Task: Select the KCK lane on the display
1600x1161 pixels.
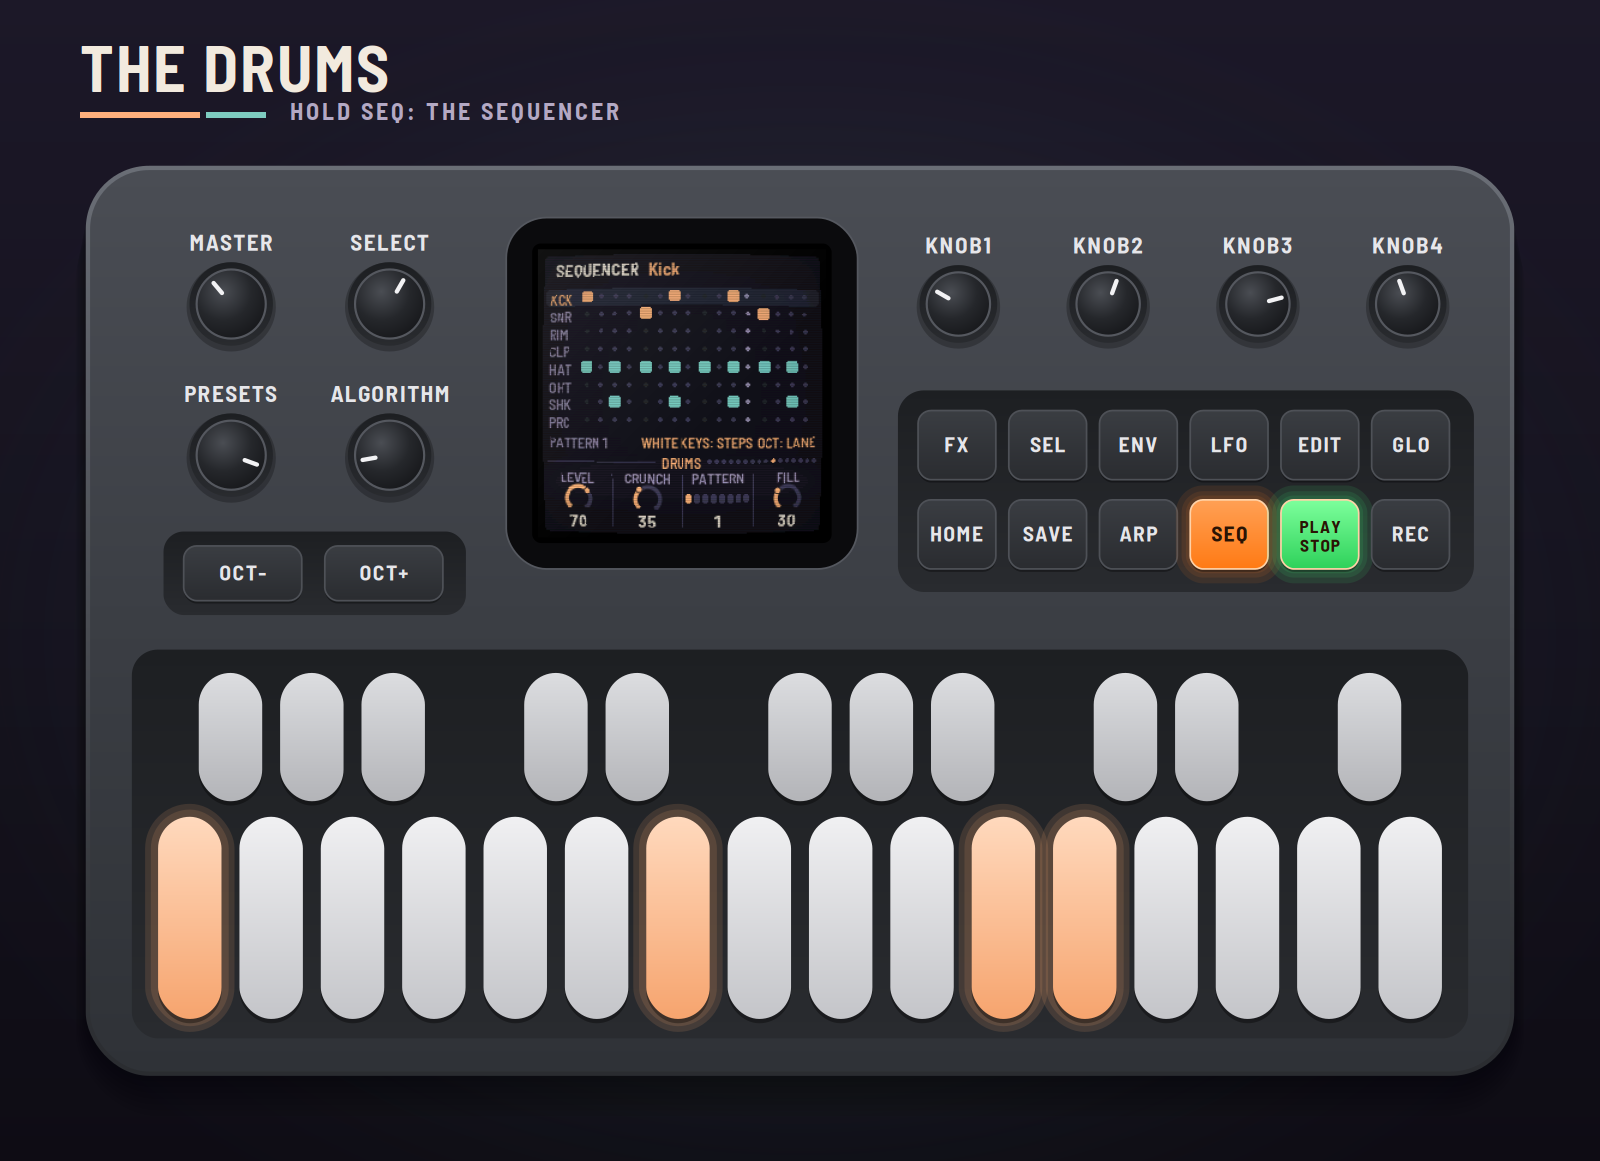Action: coord(682,298)
